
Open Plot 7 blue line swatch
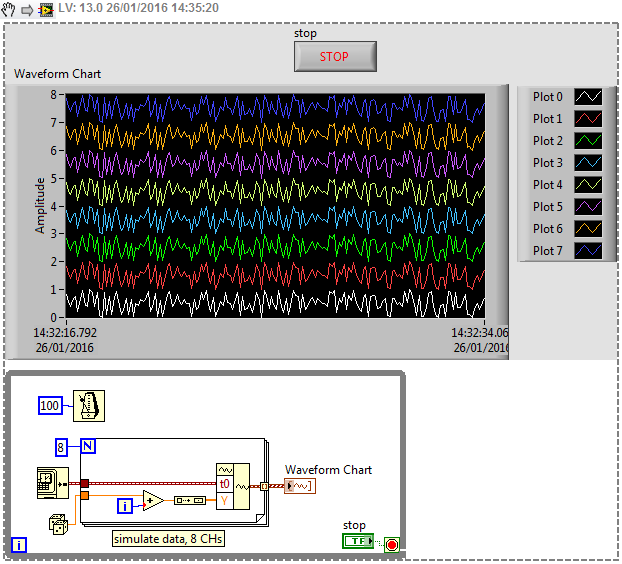[x=588, y=251]
